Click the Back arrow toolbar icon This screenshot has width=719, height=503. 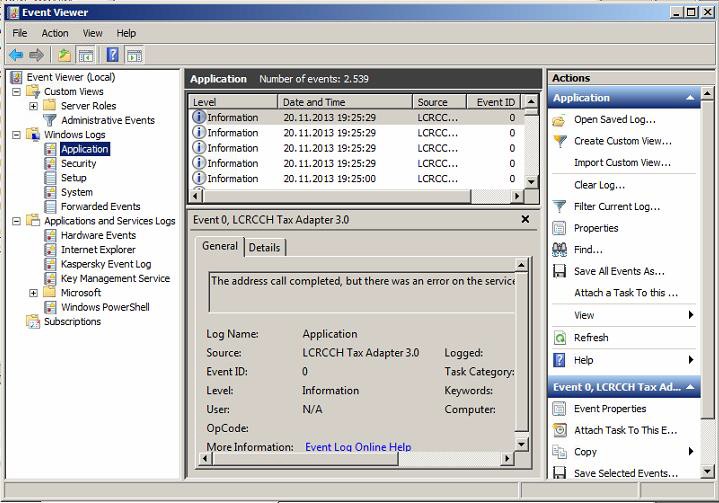[16, 55]
